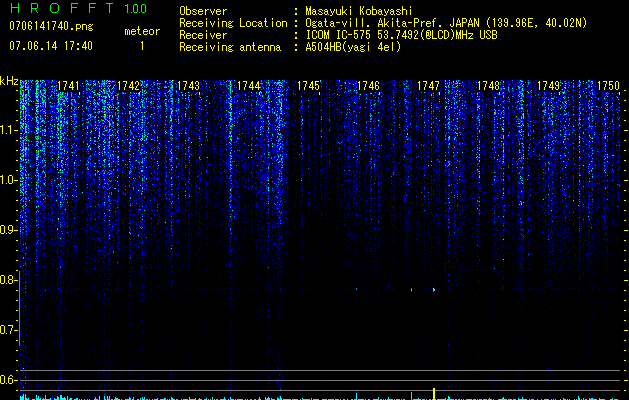This screenshot has height=400, width=629.
Task: Click the 1742 time marker
Action: pos(128,86)
